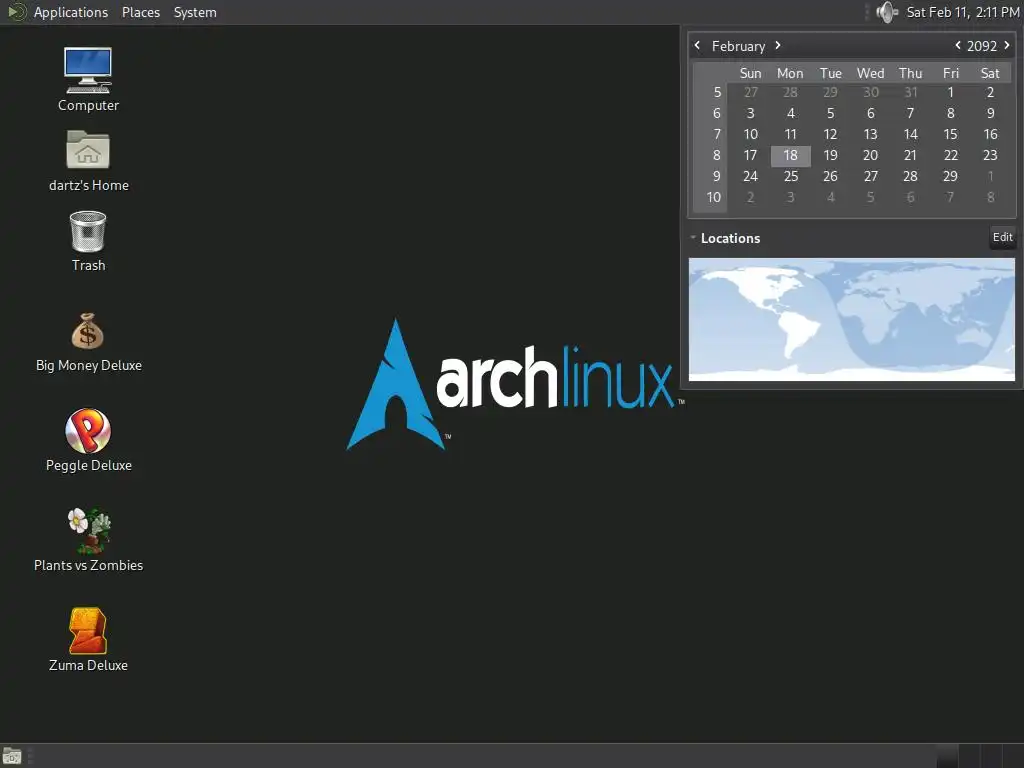Click the February month label
1024x768 pixels.
pyautogui.click(x=738, y=46)
